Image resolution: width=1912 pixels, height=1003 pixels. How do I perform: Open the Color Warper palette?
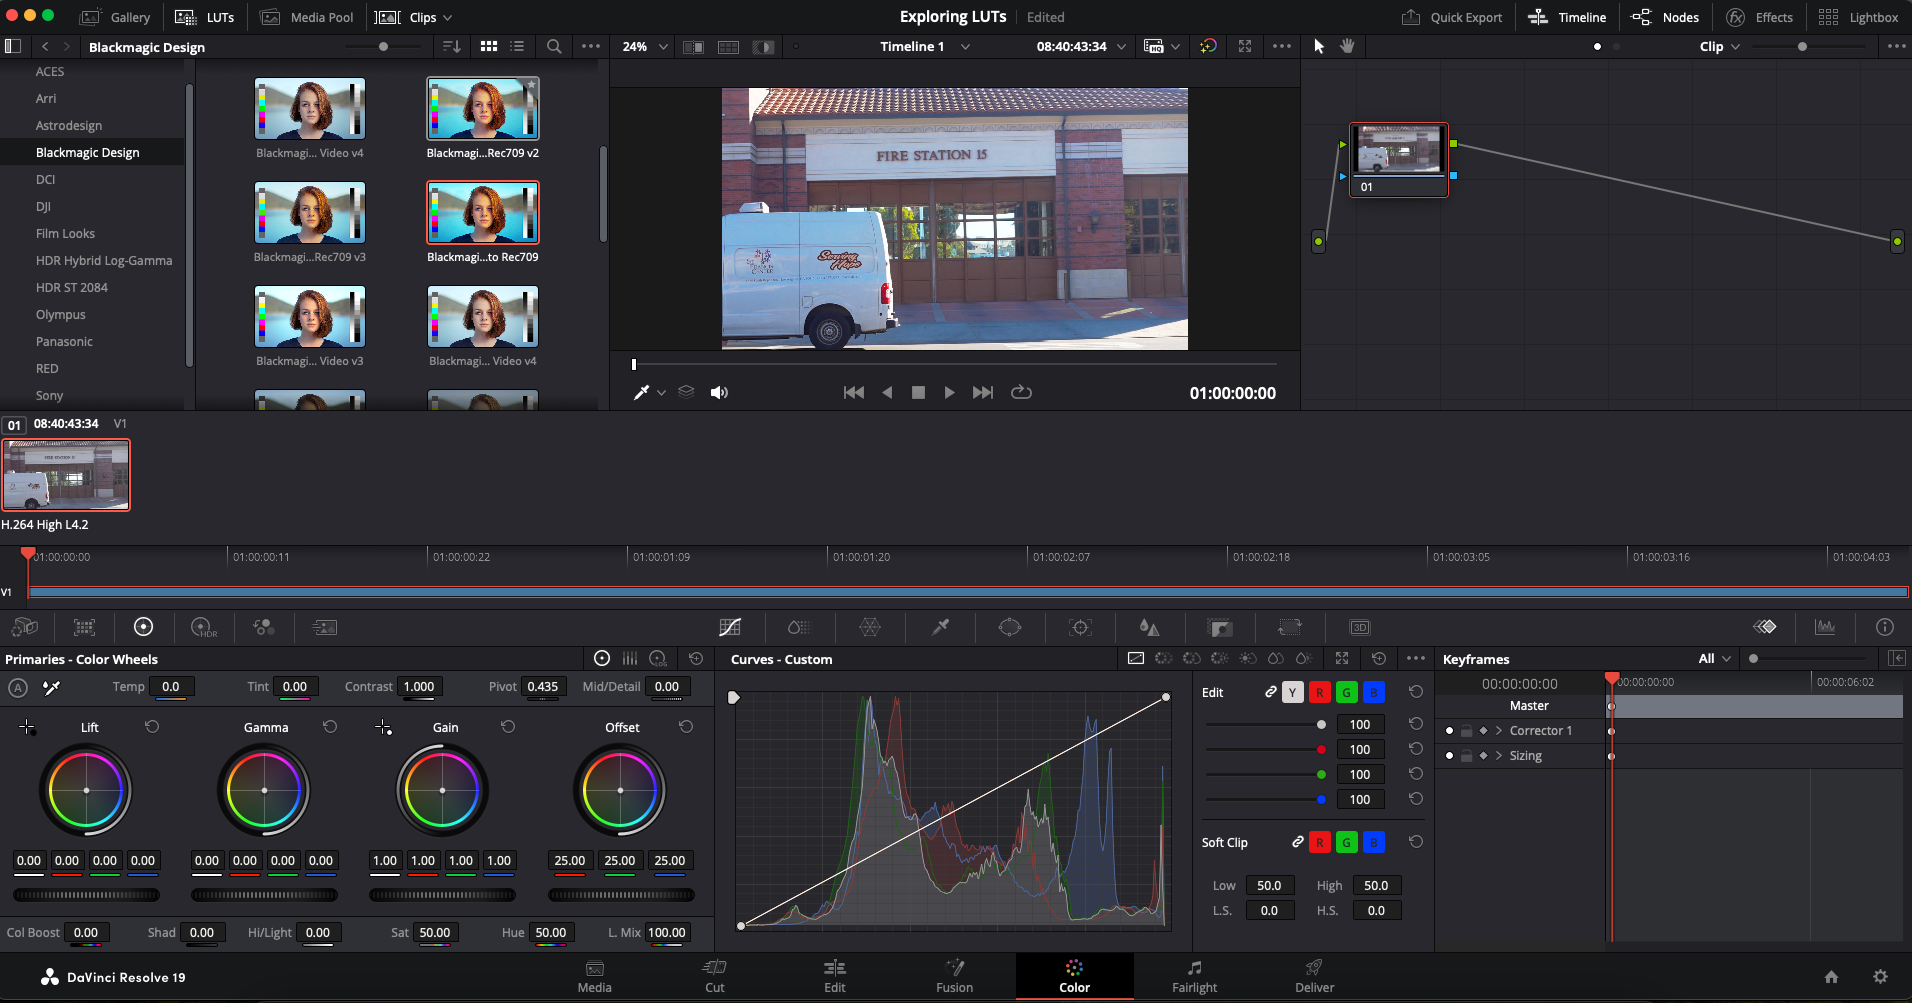(870, 627)
